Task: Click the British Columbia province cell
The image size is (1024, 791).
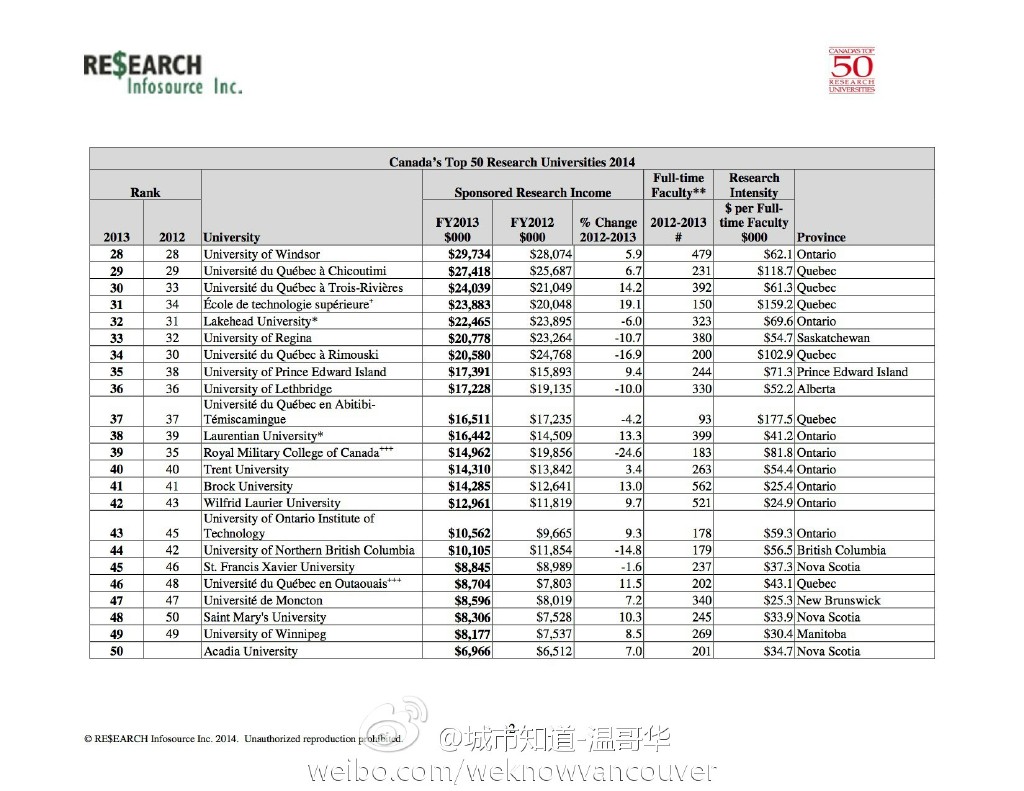Action: (841, 550)
